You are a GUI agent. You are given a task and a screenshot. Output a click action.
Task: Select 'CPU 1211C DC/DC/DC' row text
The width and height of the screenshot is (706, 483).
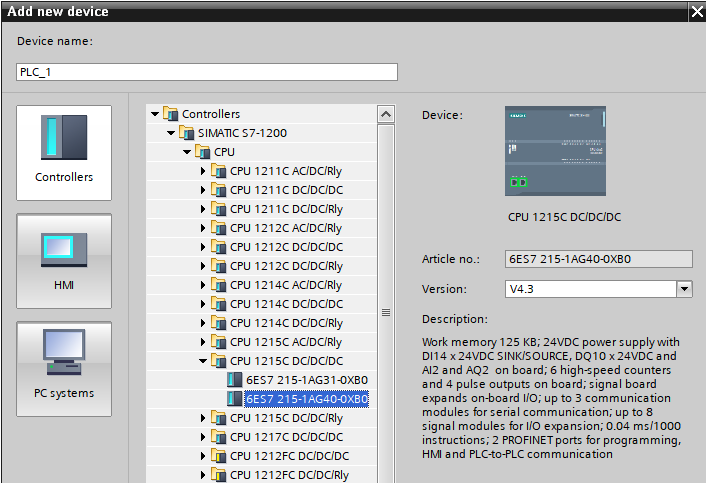pos(286,190)
